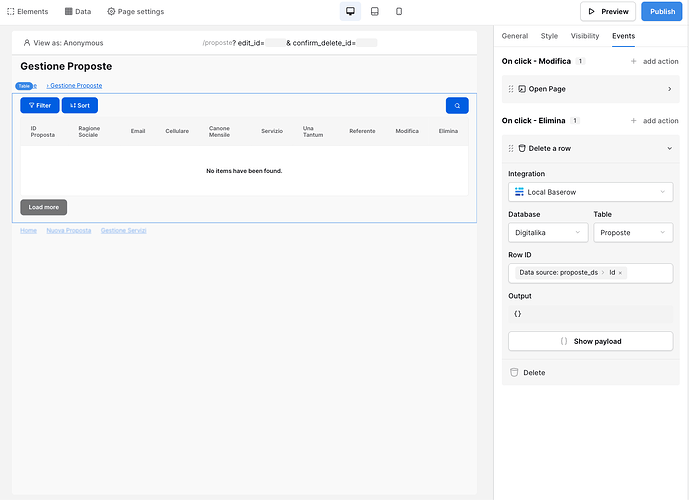
Task: Click the Output value box
Action: click(591, 314)
